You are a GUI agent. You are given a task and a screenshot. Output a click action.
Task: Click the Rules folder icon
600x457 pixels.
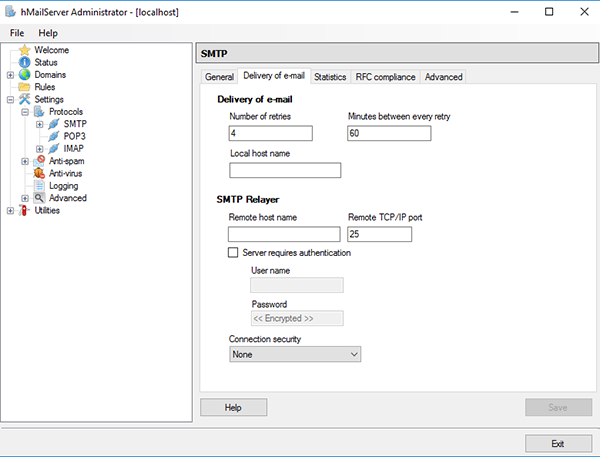[x=24, y=87]
